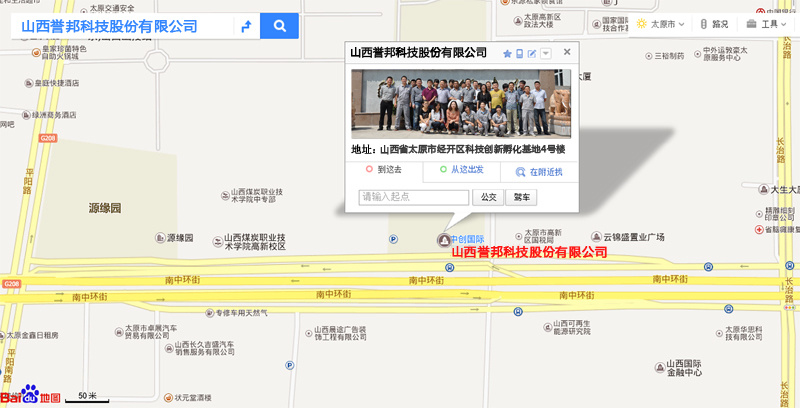Click the Baidu 地图 logo
The image size is (800, 408).
(x=31, y=395)
